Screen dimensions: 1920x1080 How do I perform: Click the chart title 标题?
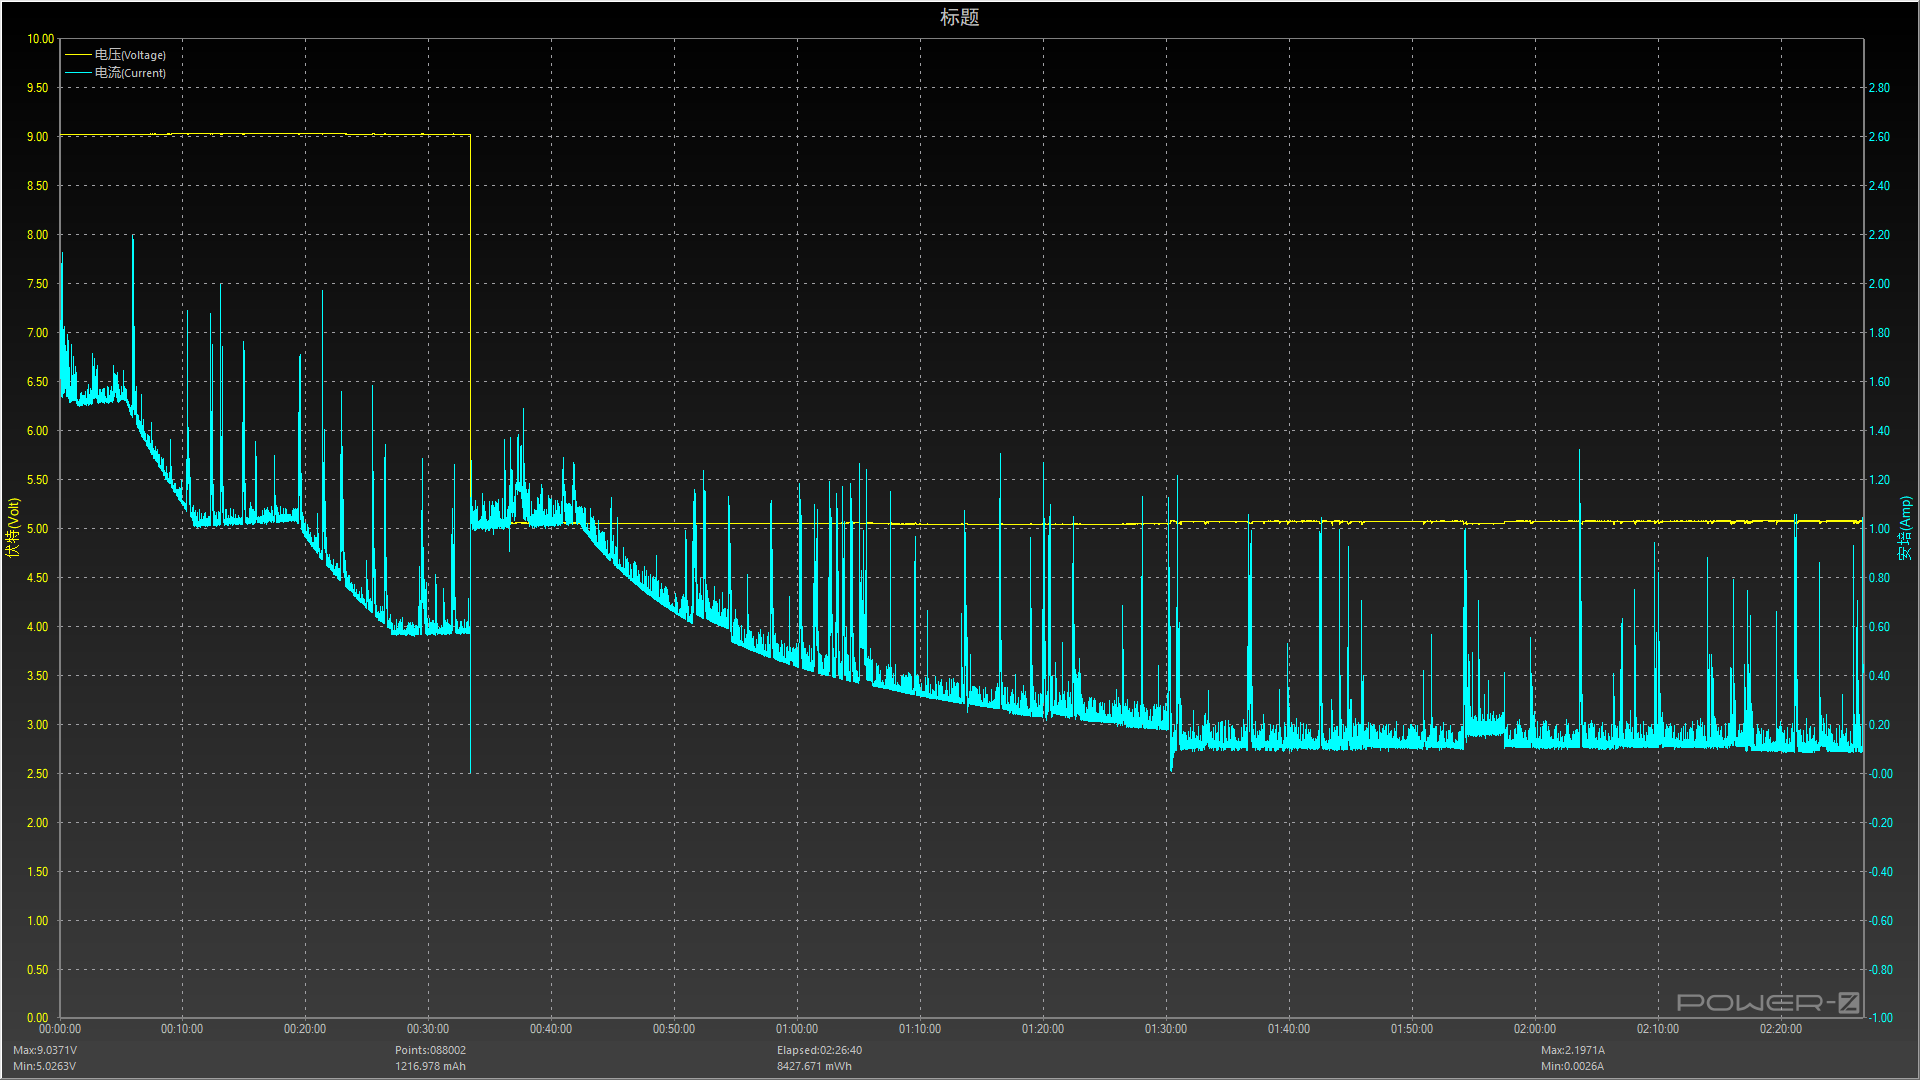pyautogui.click(x=959, y=17)
